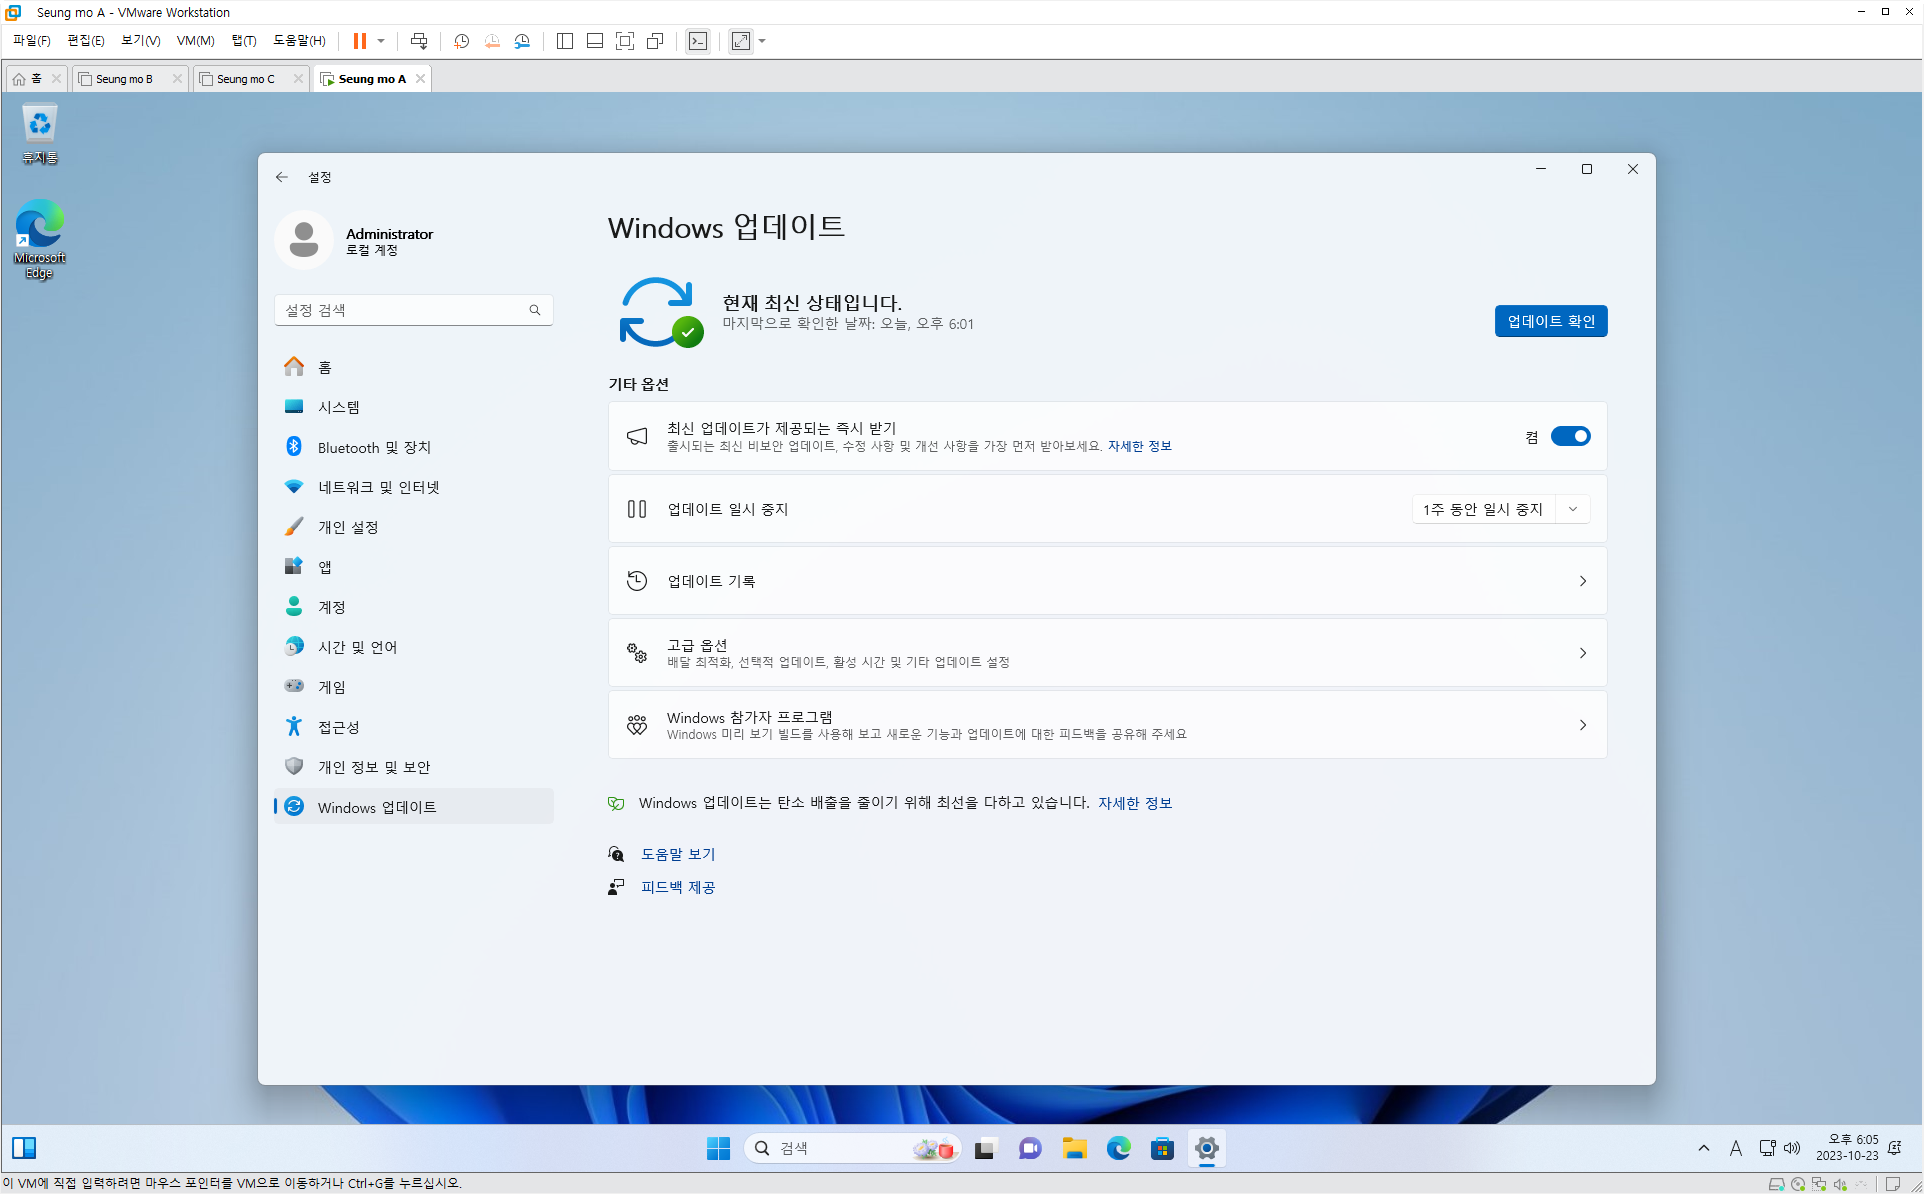1924x1194 pixels.
Task: Toggle off get latest updates switch
Action: pos(1570,436)
